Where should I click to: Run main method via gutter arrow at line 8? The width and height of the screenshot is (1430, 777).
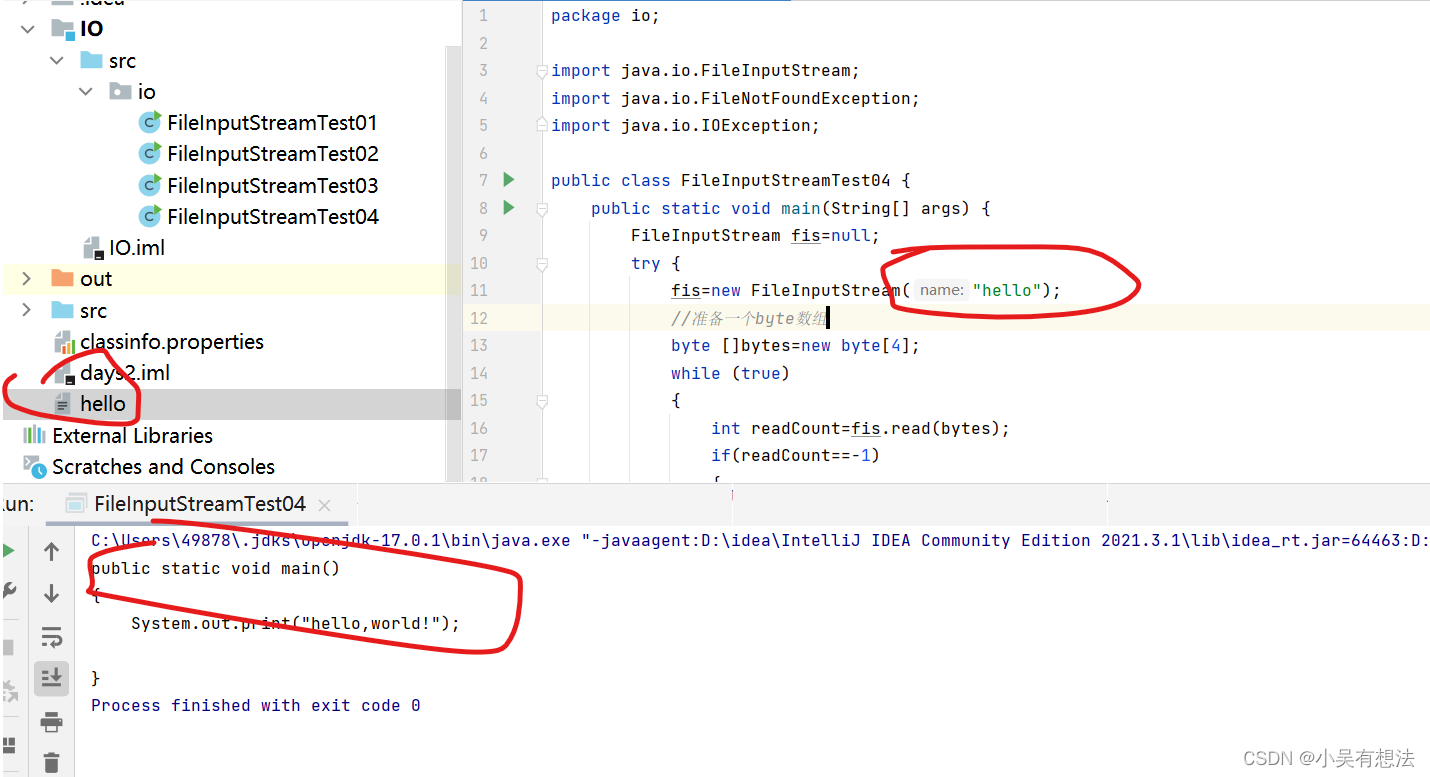click(x=508, y=208)
